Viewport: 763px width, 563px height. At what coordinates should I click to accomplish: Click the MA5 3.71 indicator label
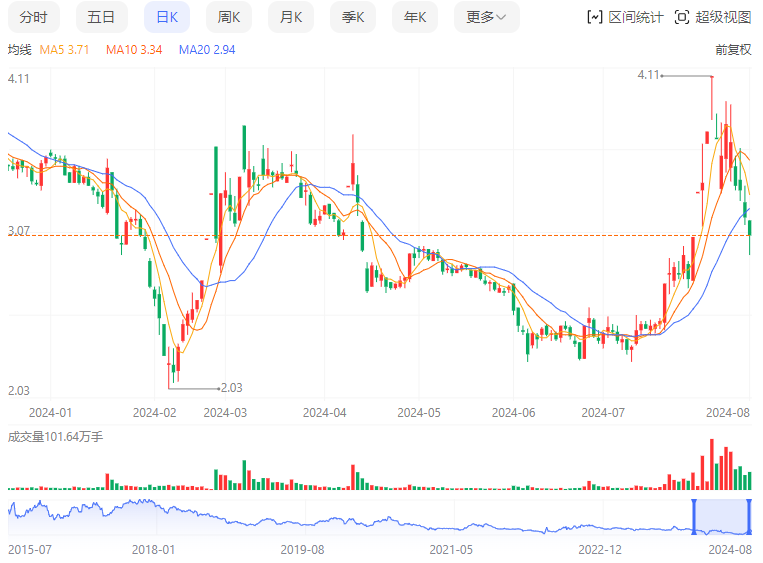[64, 50]
